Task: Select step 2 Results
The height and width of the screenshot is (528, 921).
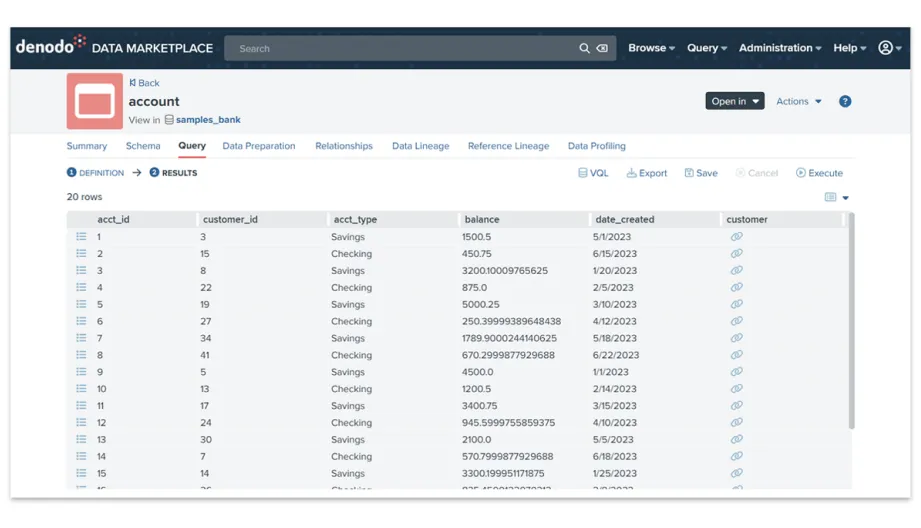Action: [173, 173]
